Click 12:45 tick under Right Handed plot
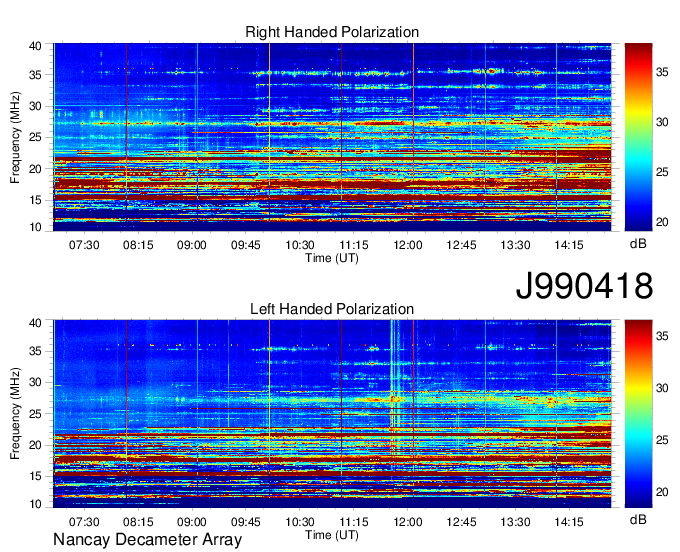Viewport: 680px width, 552px height. pyautogui.click(x=461, y=245)
